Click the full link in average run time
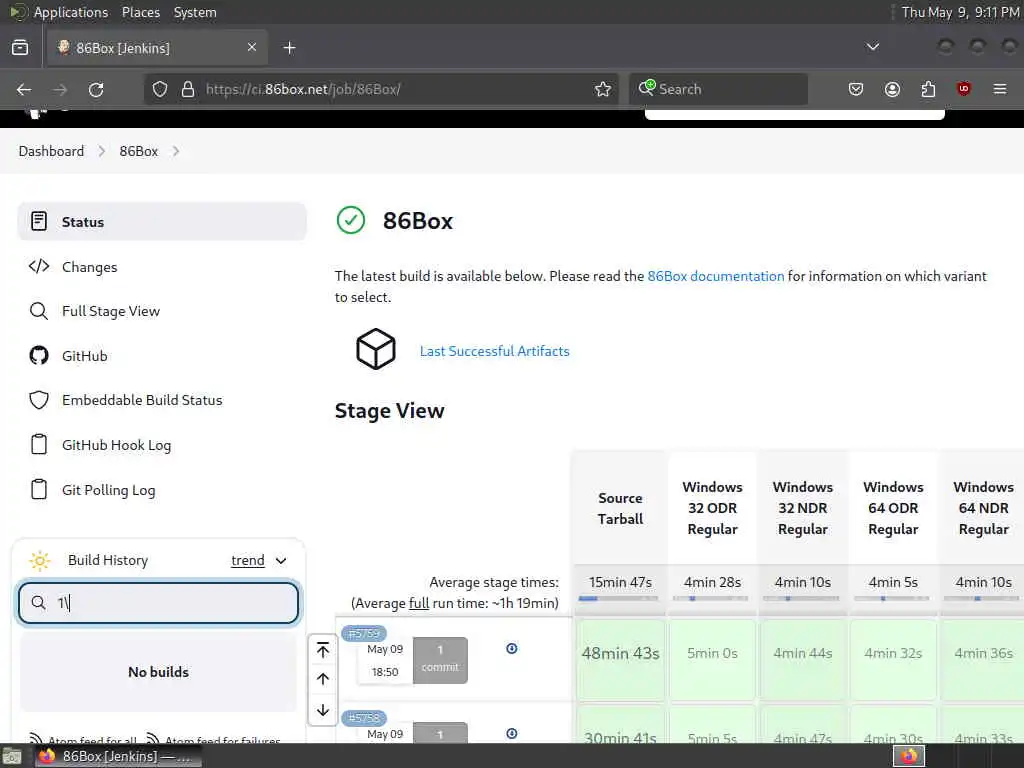 coord(419,603)
